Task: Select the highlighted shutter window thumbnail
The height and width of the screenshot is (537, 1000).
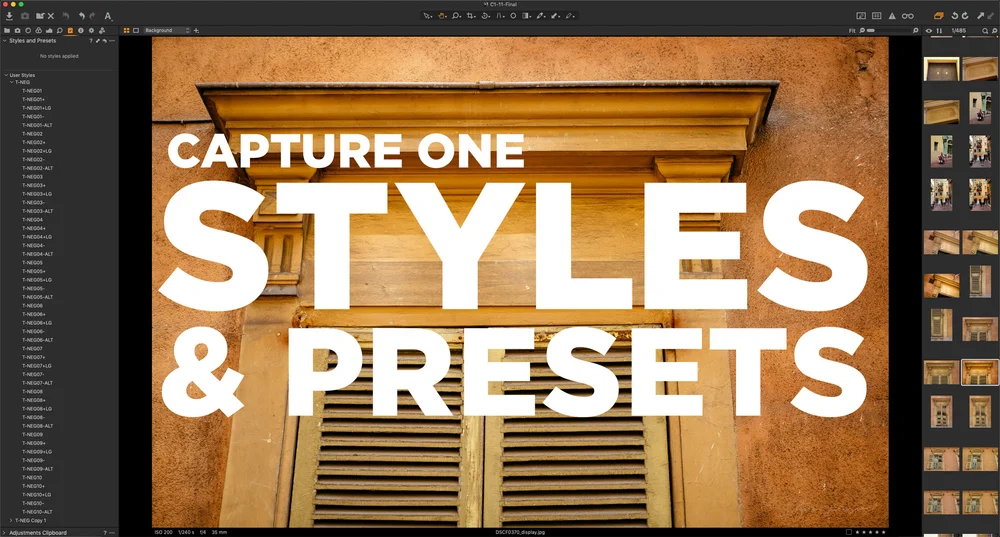Action: pos(980,372)
